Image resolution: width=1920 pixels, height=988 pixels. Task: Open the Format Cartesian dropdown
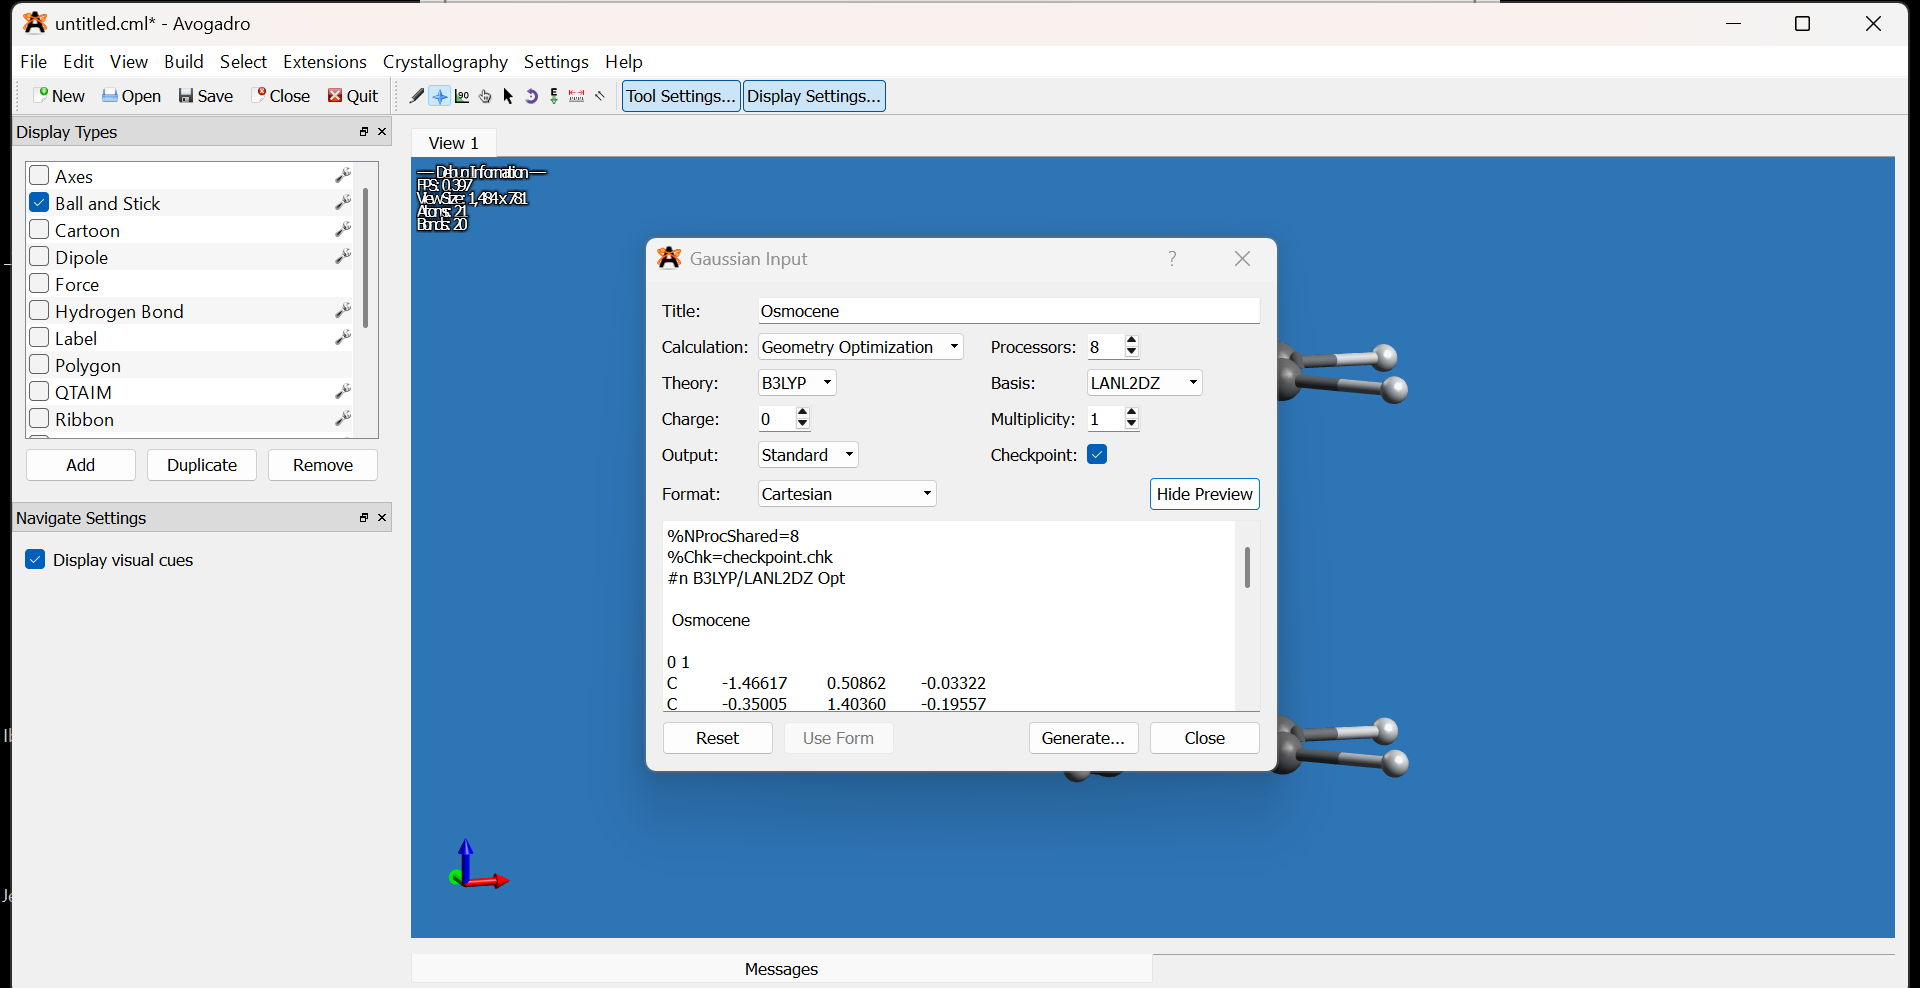point(847,494)
